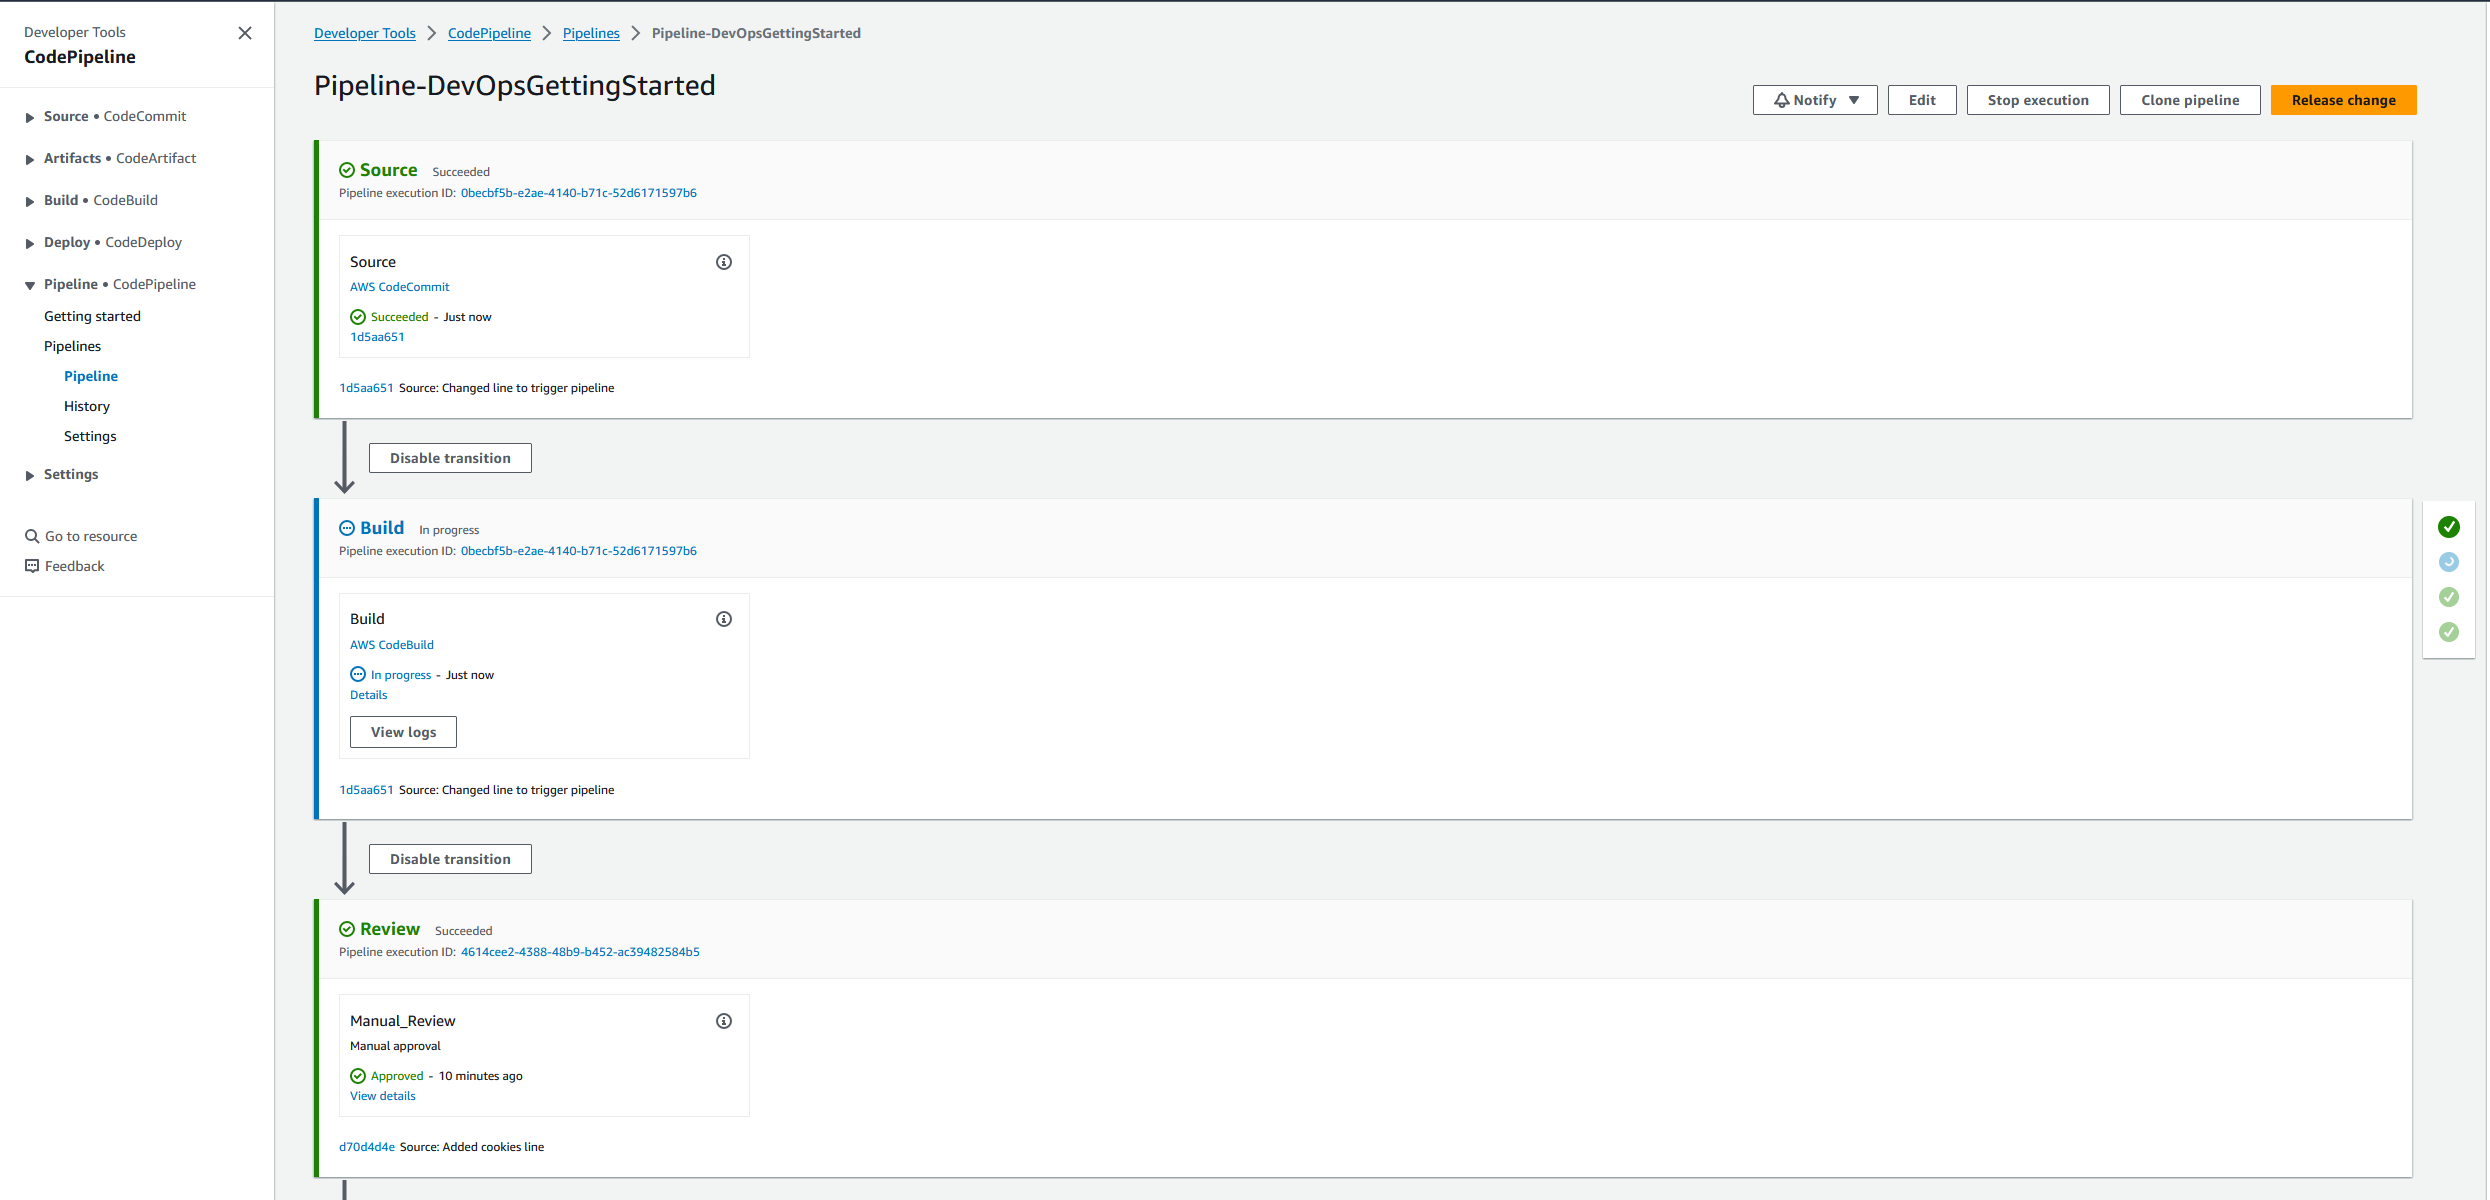This screenshot has width=2490, height=1200.
Task: Click the Feedback icon in sidebar
Action: (32, 566)
